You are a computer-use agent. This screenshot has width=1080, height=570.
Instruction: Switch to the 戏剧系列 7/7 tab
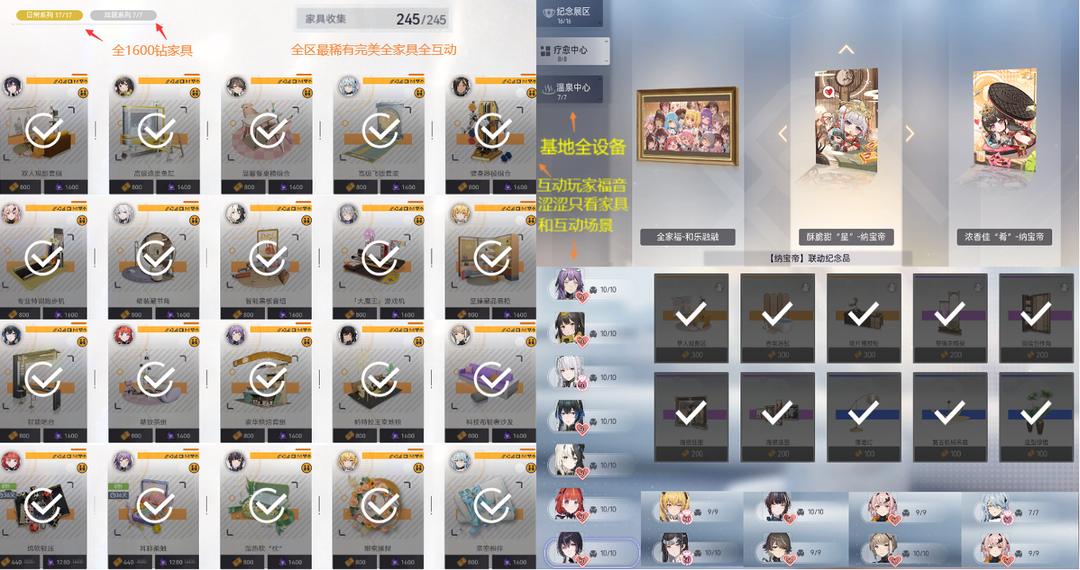point(122,14)
